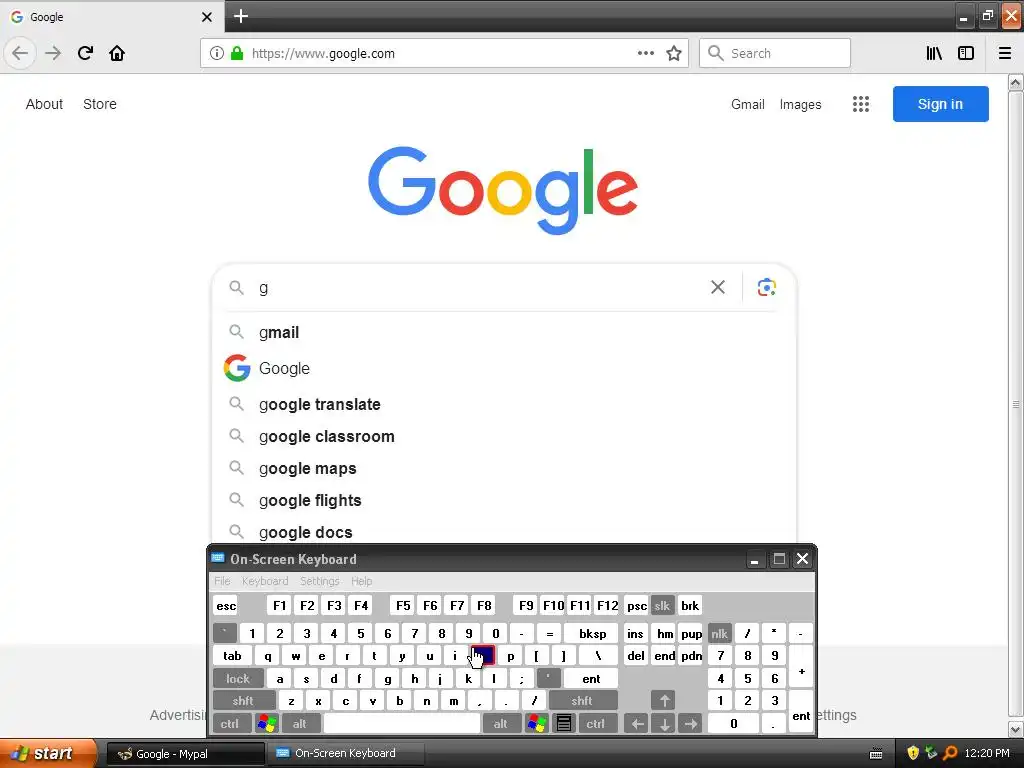1024x768 pixels.
Task: Select On-Screen Keyboard taskbar button
Action: pyautogui.click(x=344, y=754)
